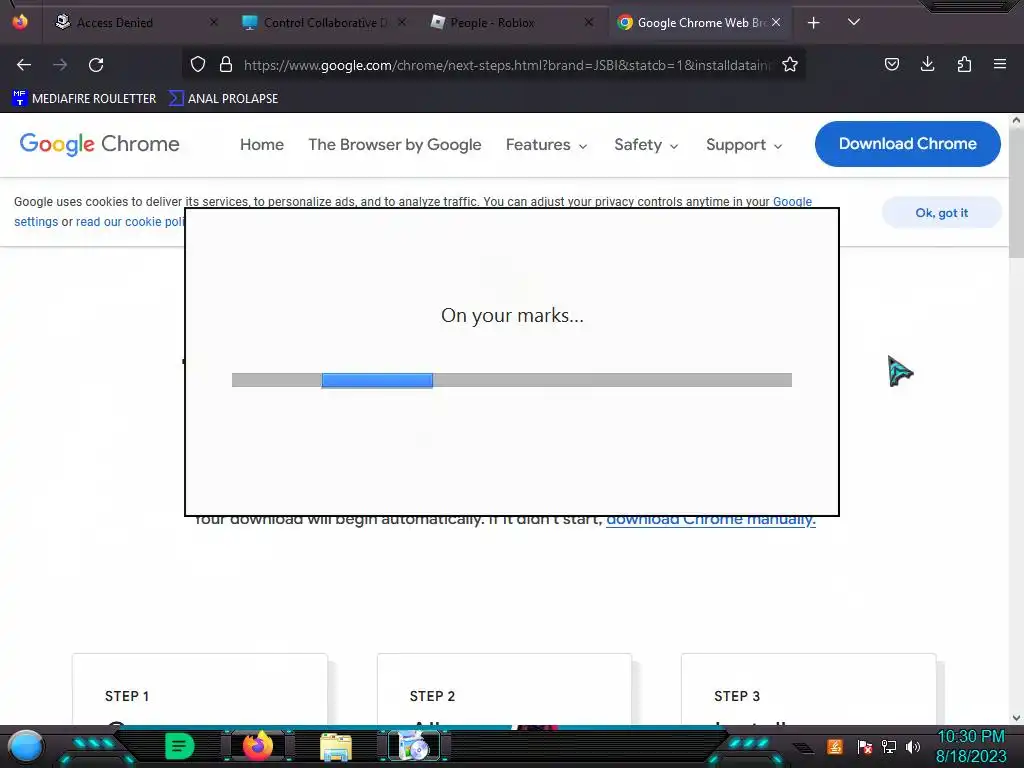1024x768 pixels.
Task: Click the blue progress bar indicator
Action: click(377, 380)
